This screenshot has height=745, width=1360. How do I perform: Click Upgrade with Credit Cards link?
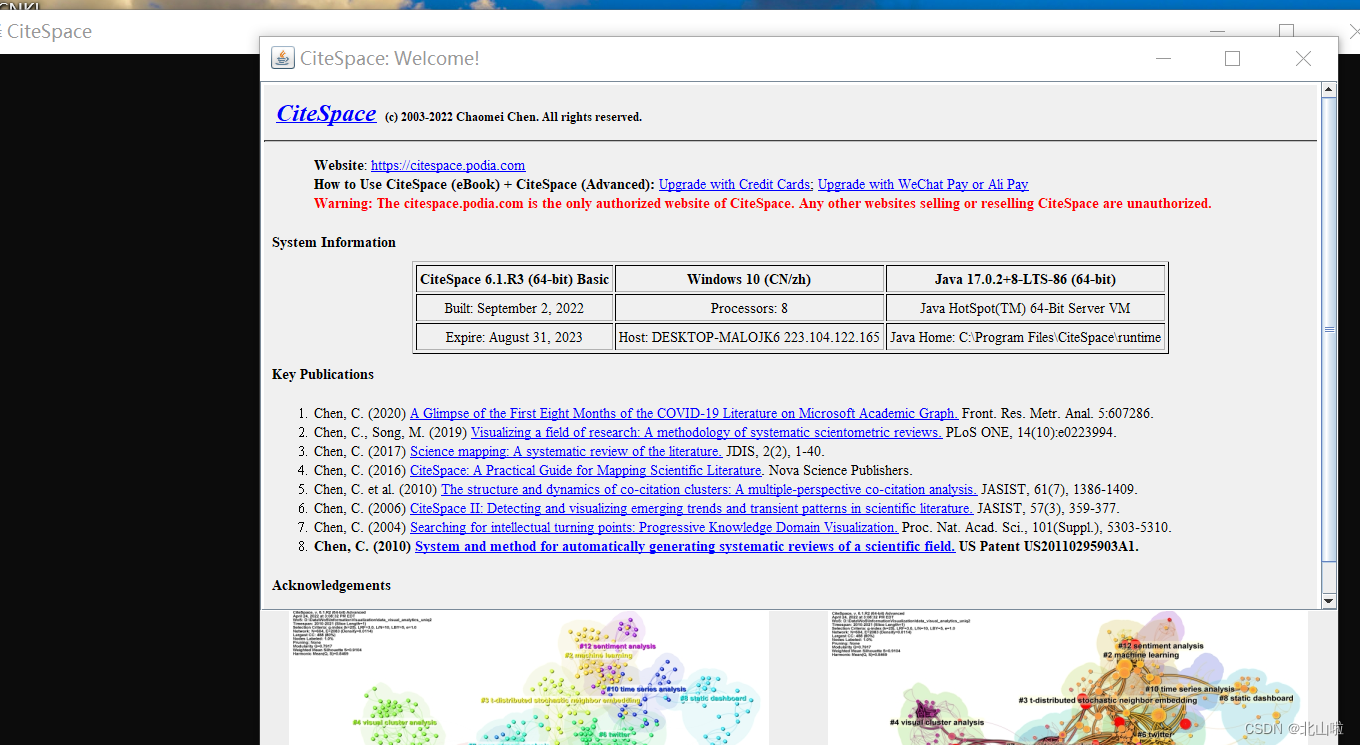[x=735, y=185]
